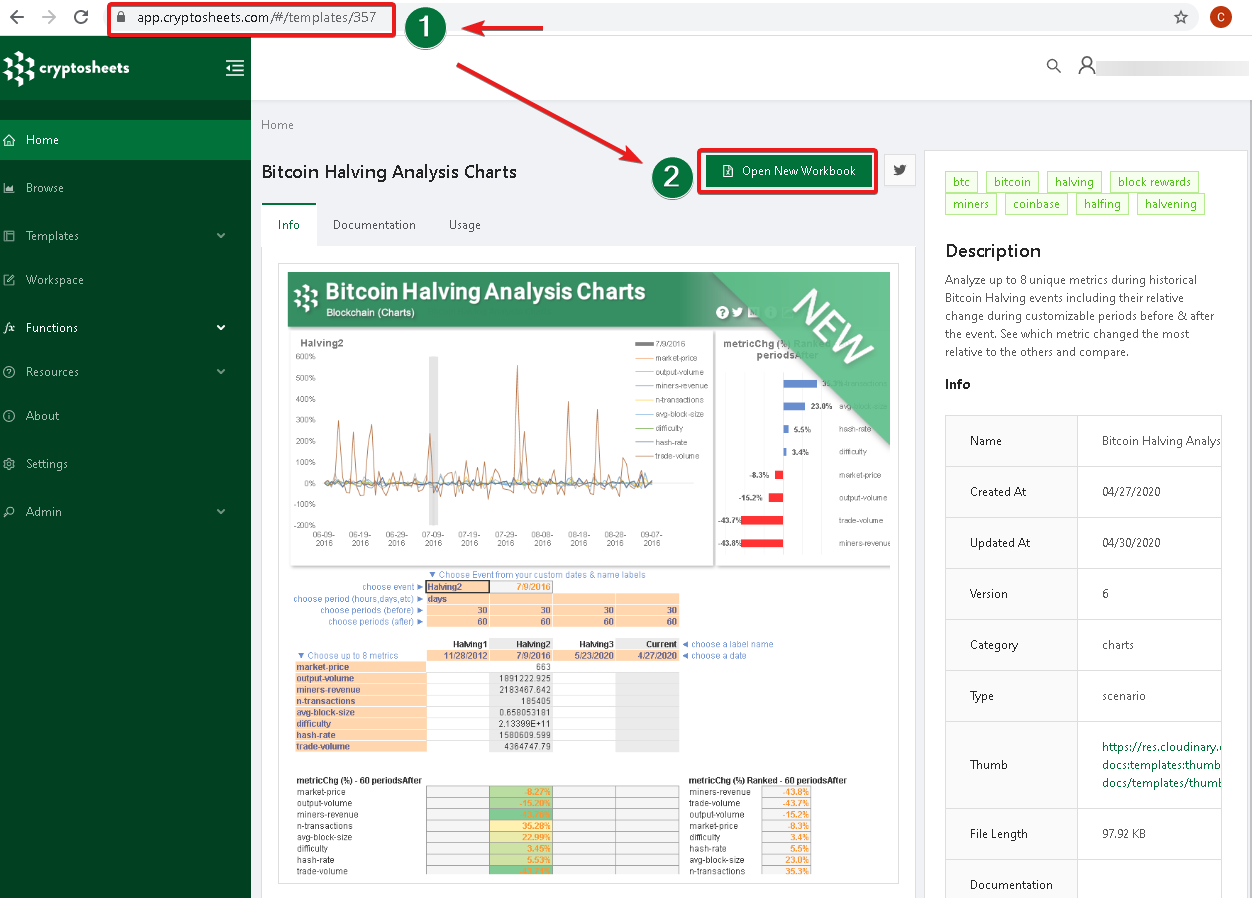
Task: Open Workspace in the sidebar
Action: point(125,280)
